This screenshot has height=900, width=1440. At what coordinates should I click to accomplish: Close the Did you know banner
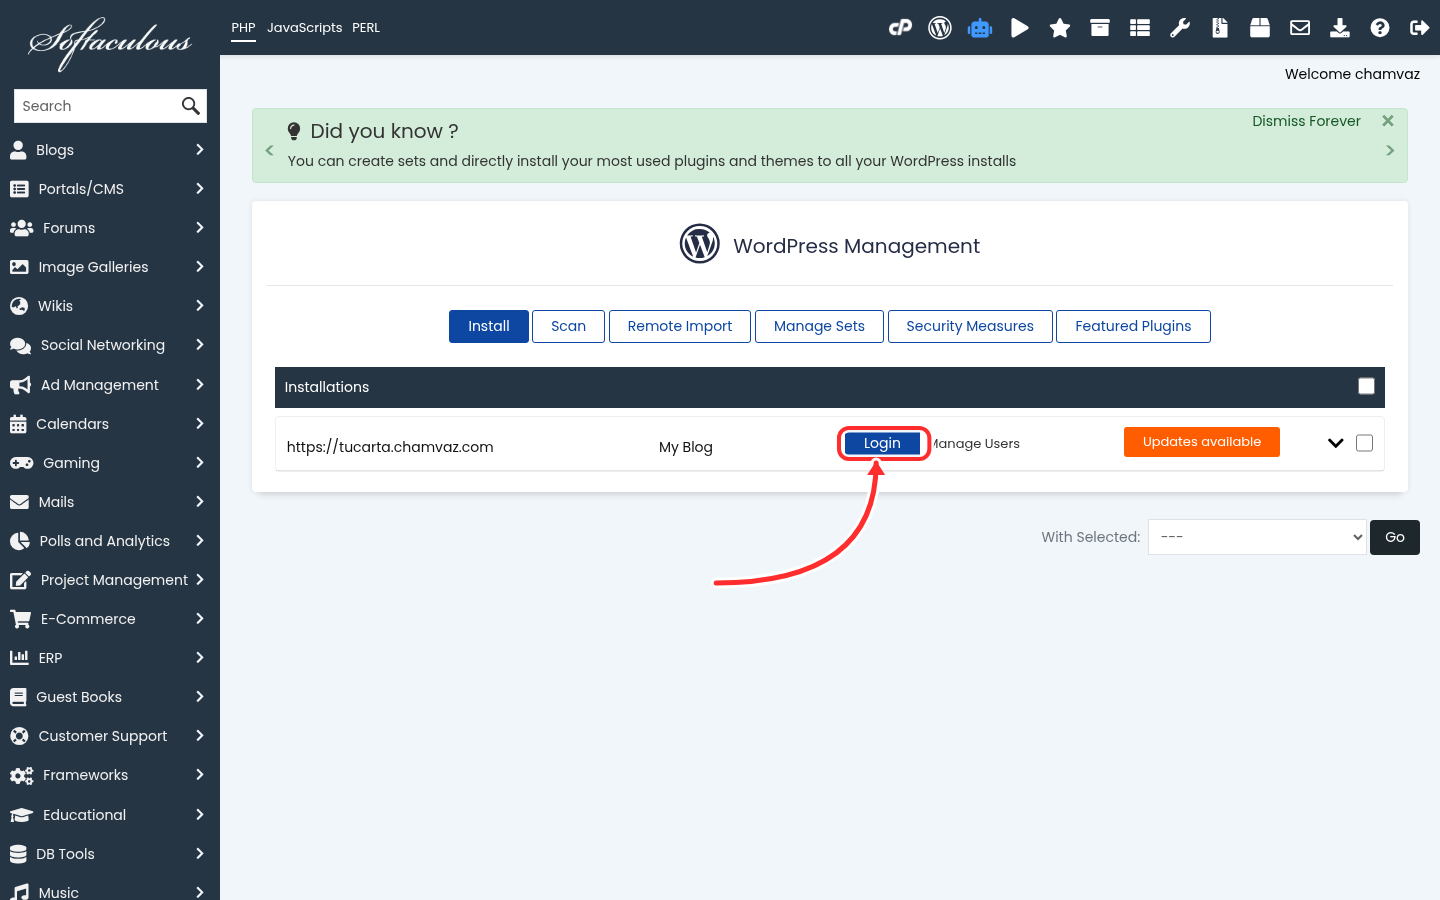(1388, 121)
